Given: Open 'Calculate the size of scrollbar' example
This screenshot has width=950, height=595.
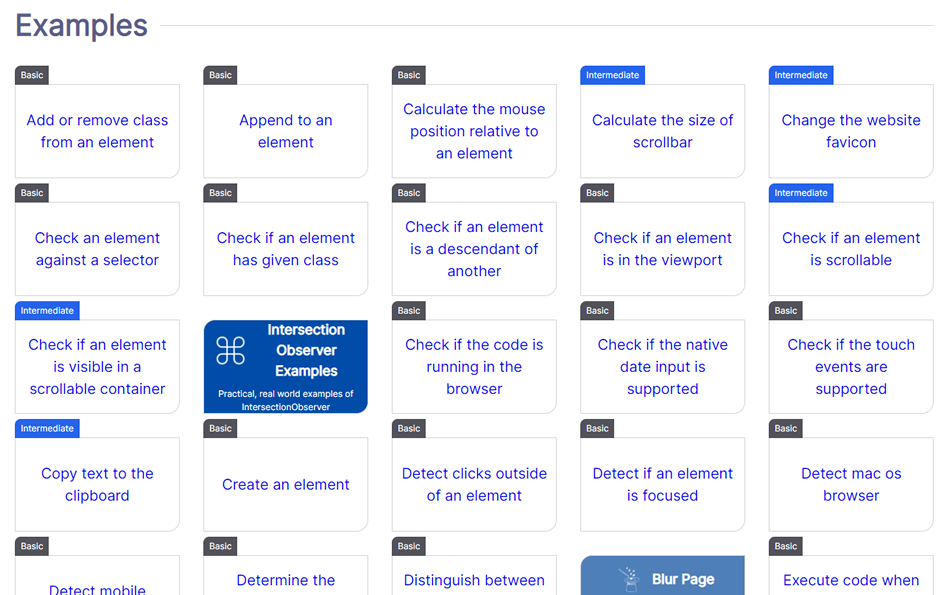Looking at the screenshot, I should [662, 131].
